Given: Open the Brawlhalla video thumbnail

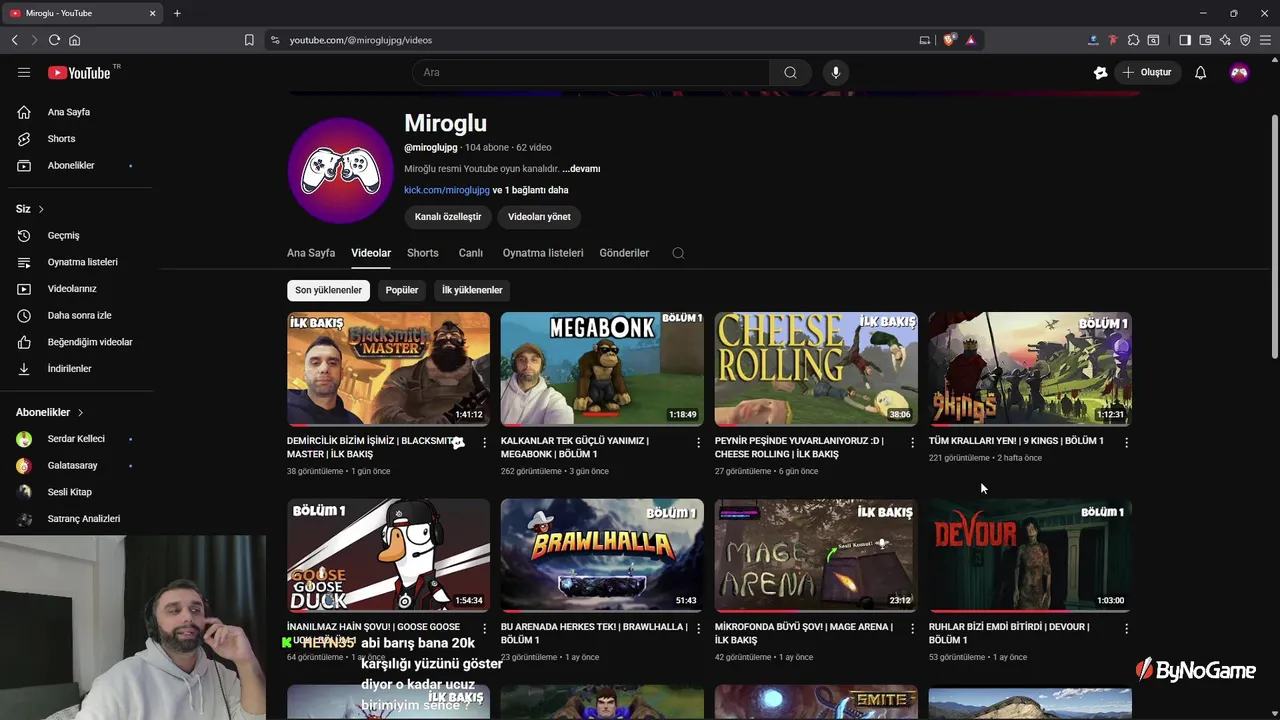Looking at the screenshot, I should click(602, 555).
